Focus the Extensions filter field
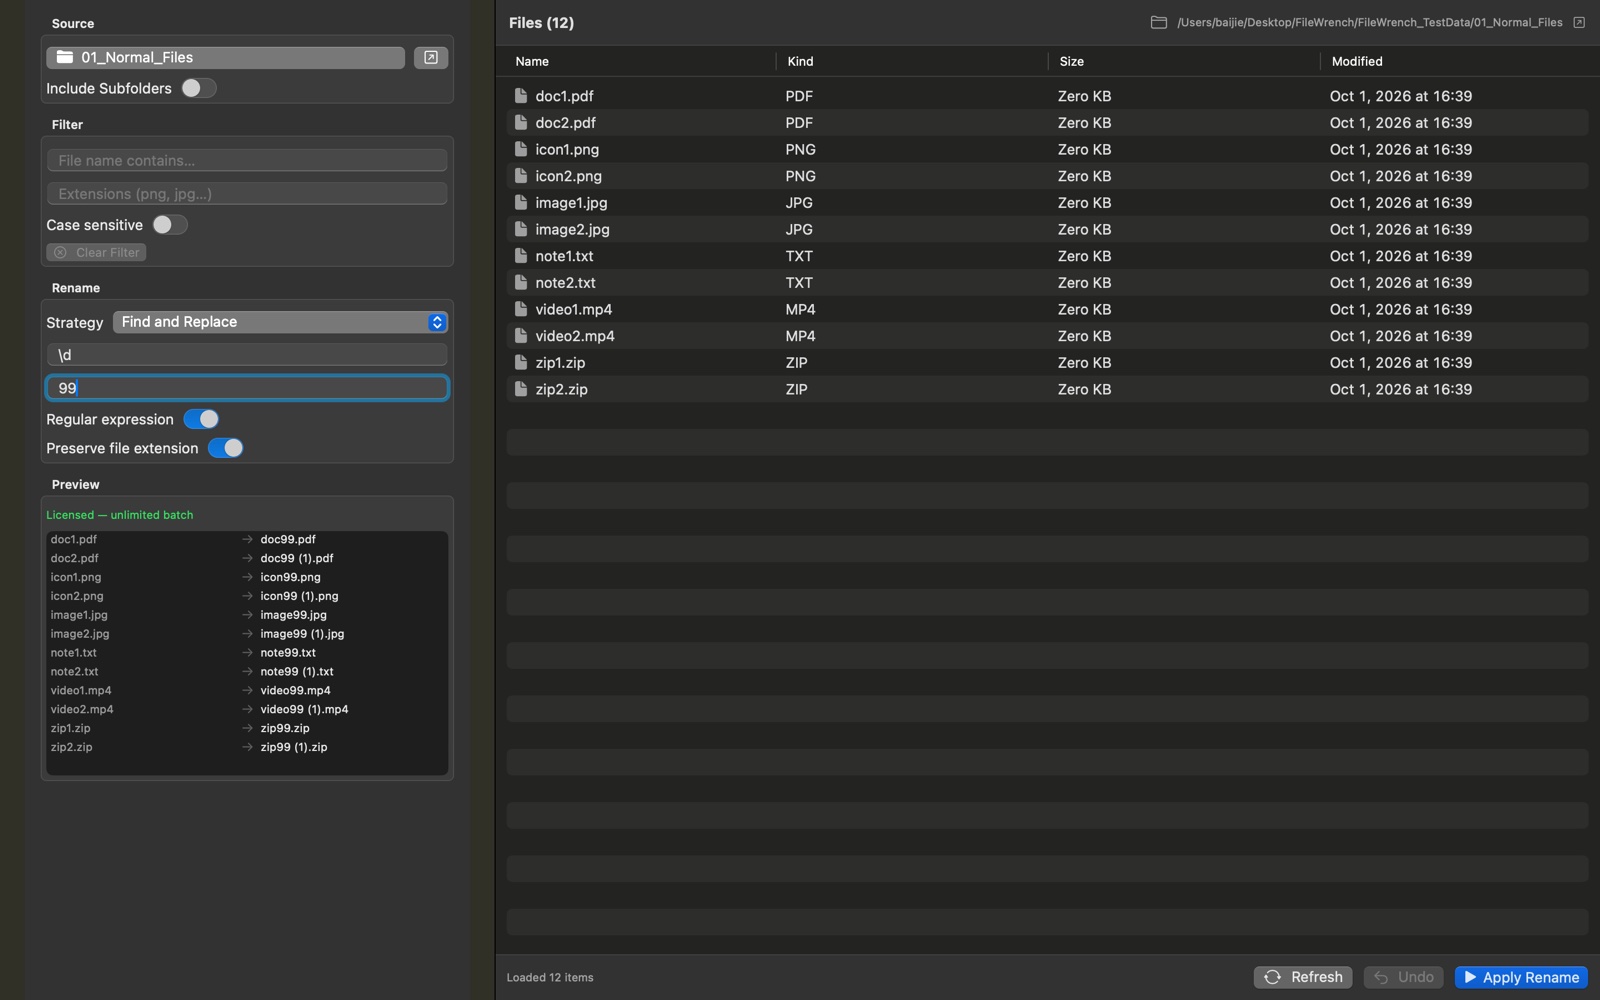The image size is (1600, 1000). point(247,193)
